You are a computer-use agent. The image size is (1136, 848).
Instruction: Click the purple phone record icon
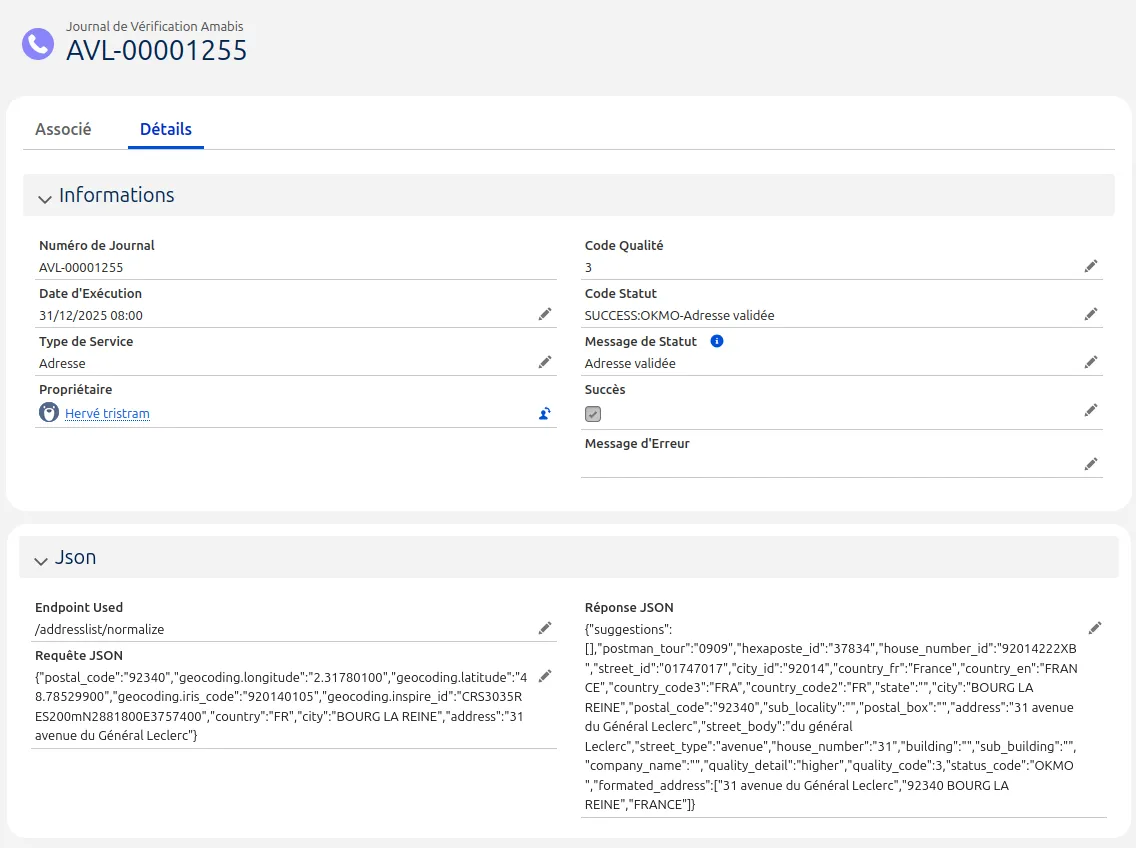38,43
